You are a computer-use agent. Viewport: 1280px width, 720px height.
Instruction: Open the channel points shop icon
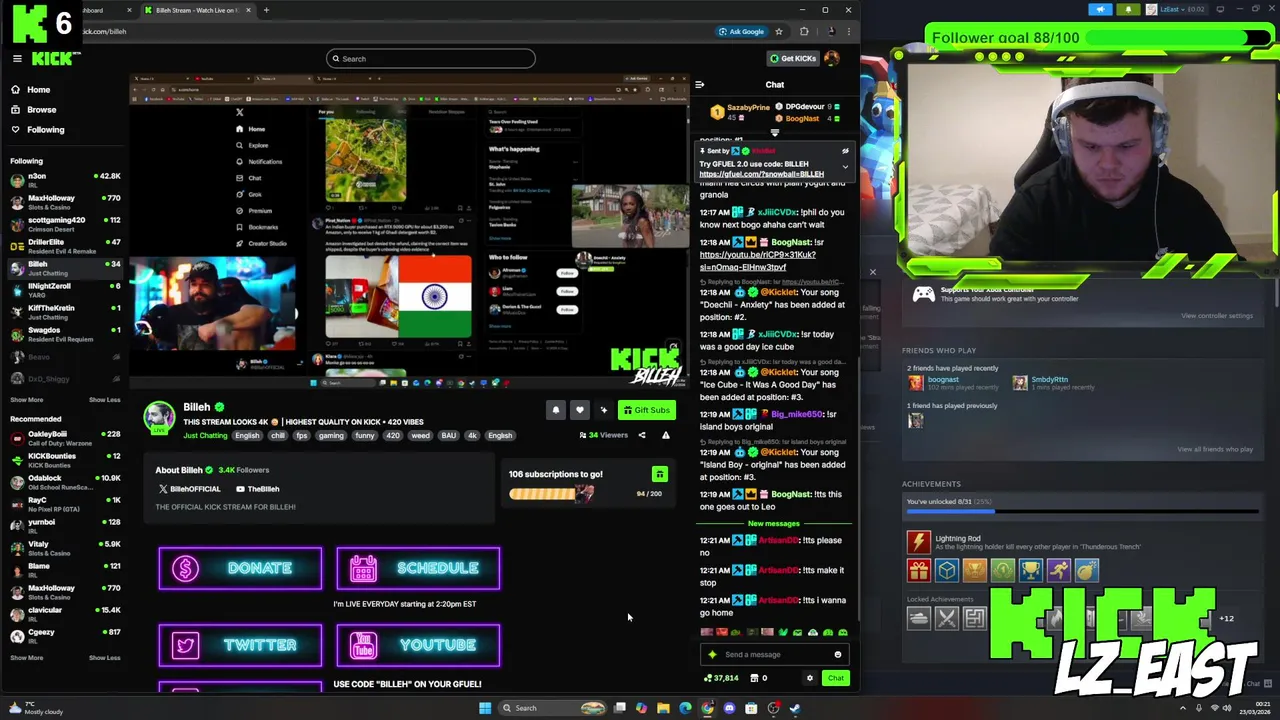(754, 678)
